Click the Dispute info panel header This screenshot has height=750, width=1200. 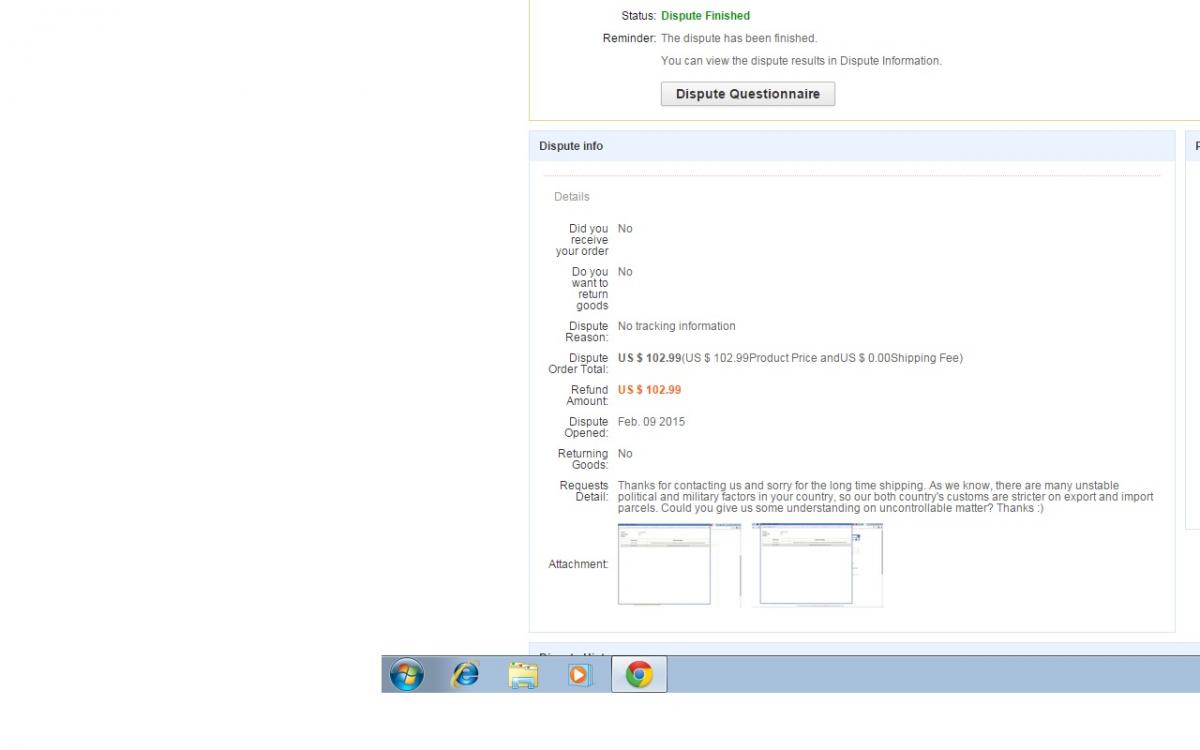pyautogui.click(x=571, y=146)
